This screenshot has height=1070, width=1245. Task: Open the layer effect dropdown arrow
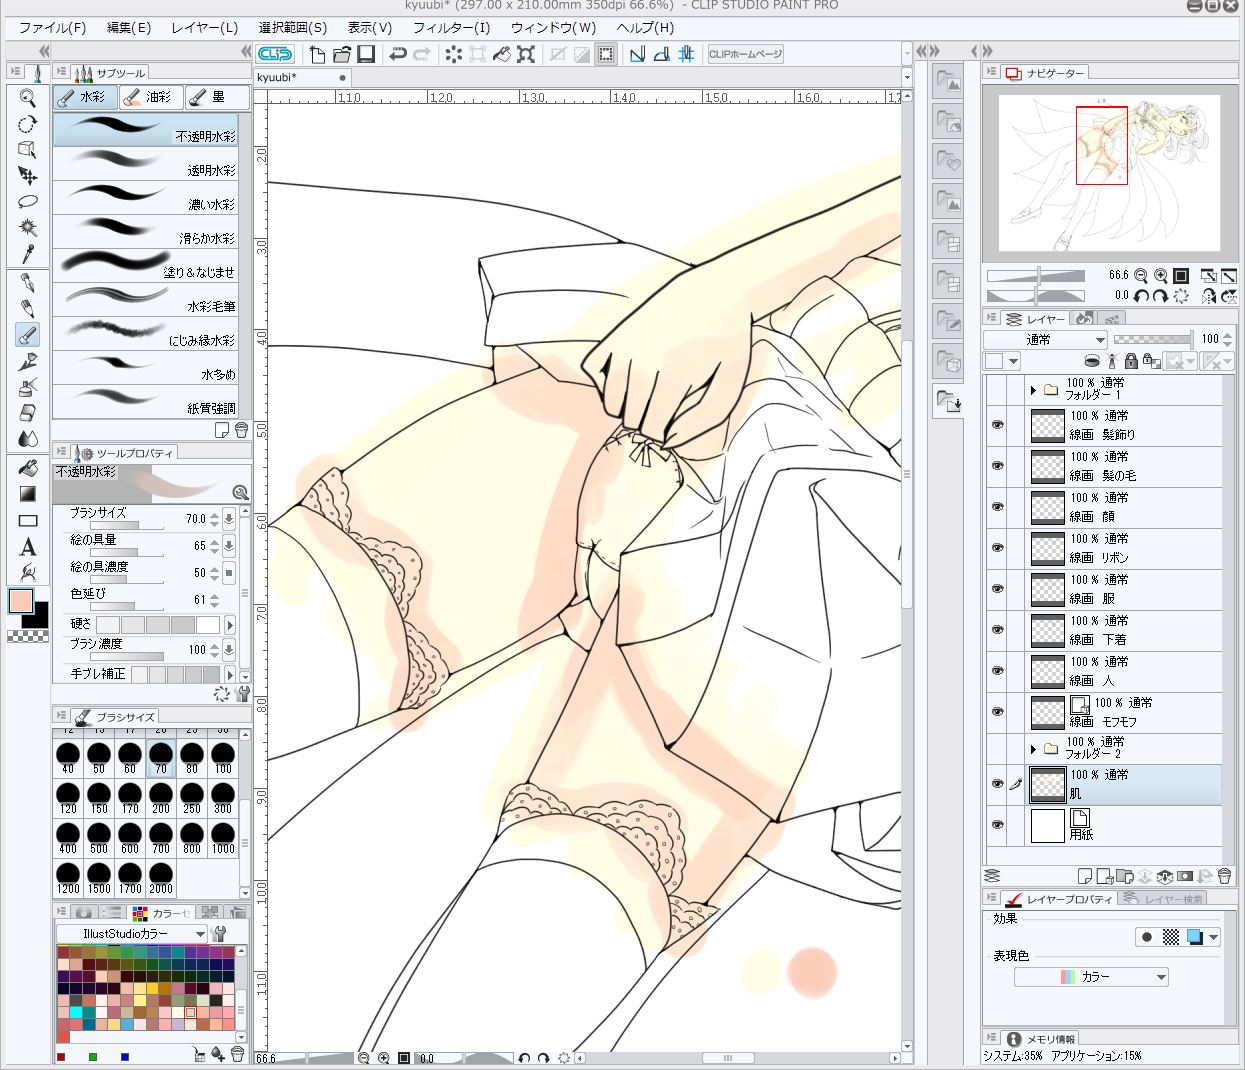point(1214,937)
